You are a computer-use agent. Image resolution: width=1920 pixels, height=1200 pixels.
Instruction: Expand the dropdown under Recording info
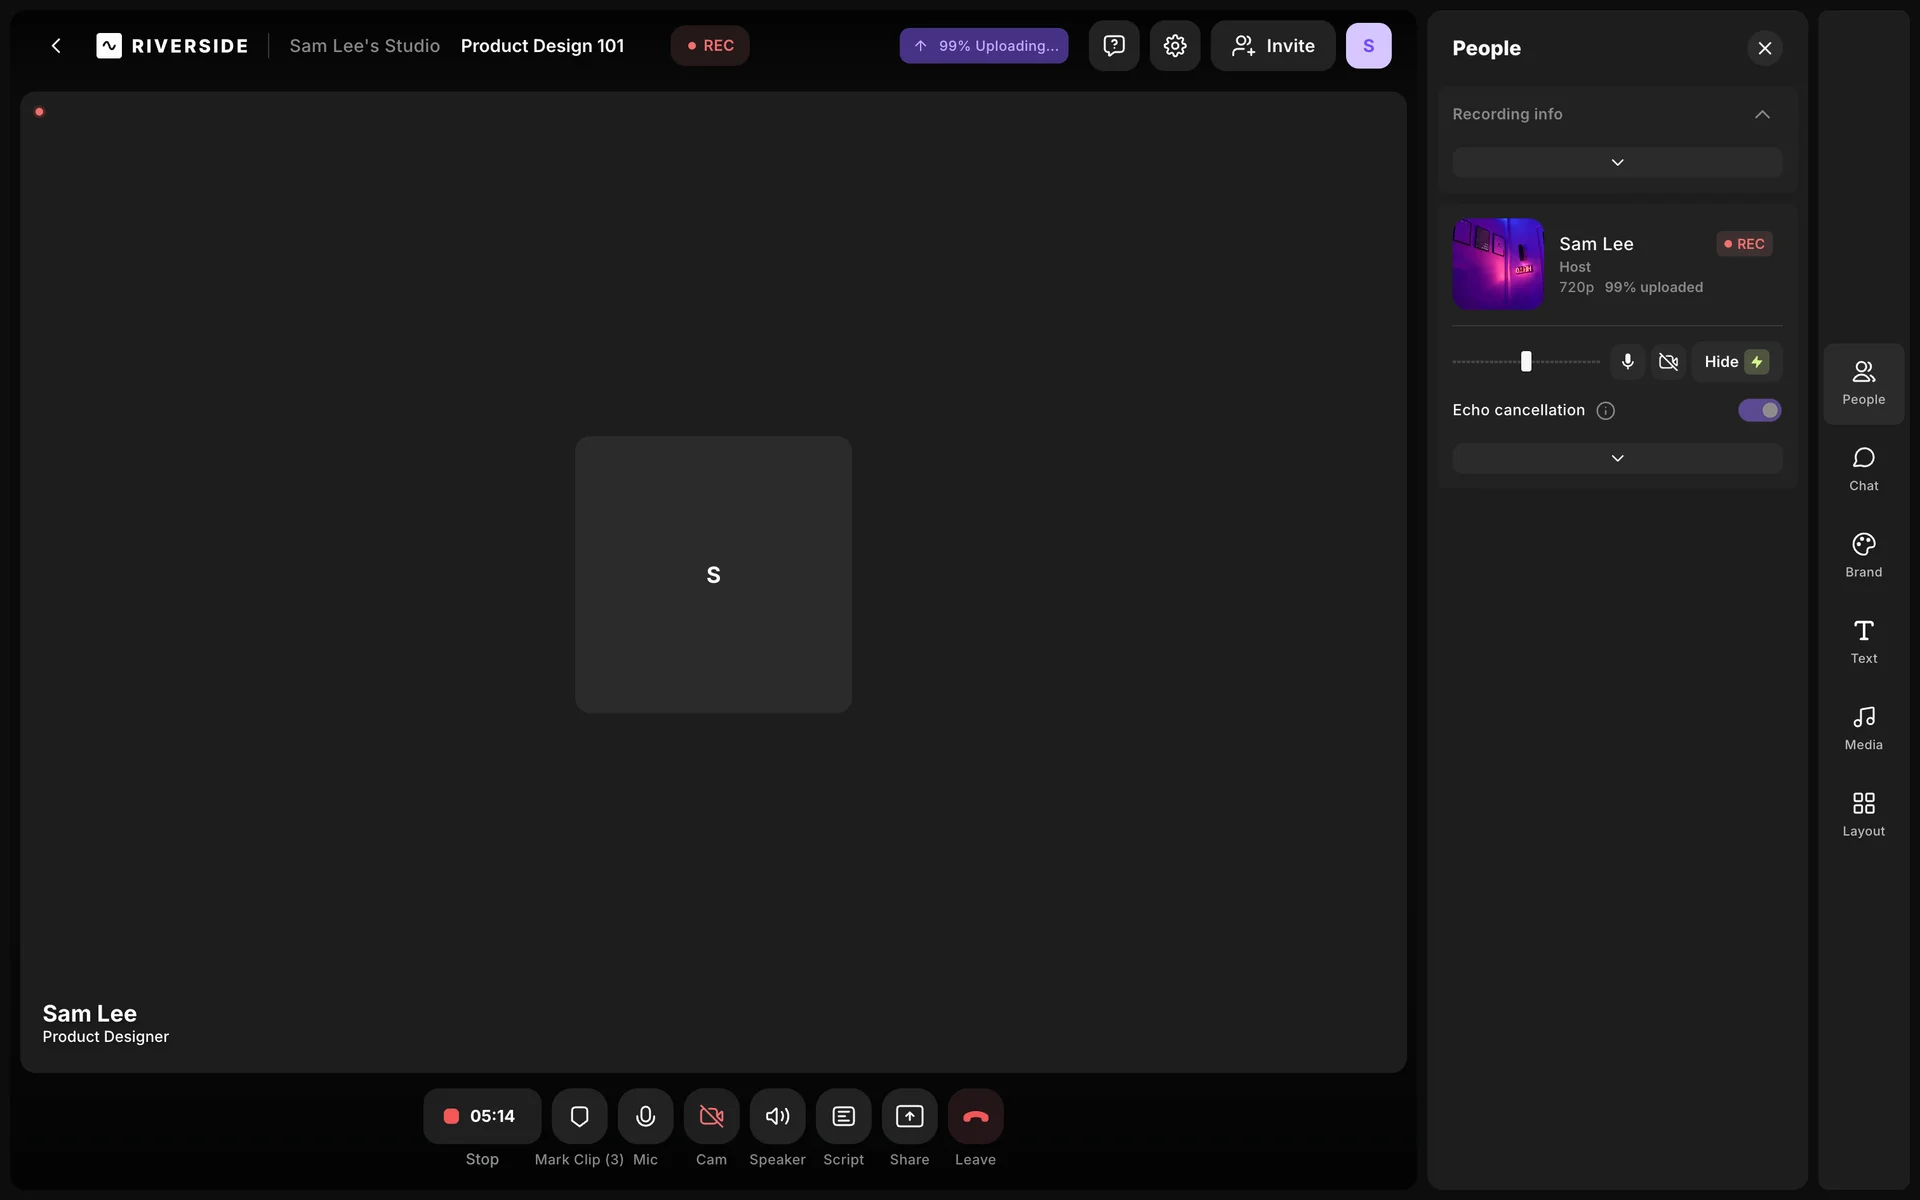tap(1617, 162)
